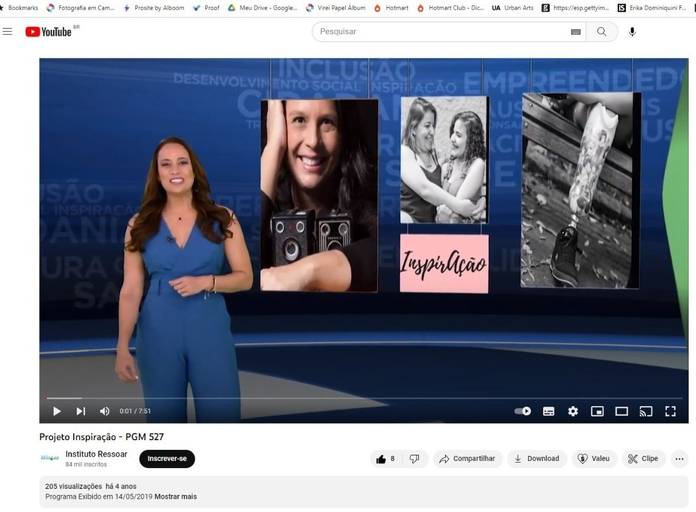The width and height of the screenshot is (696, 512).
Task: Dislike the video with thumbs down
Action: (x=415, y=459)
